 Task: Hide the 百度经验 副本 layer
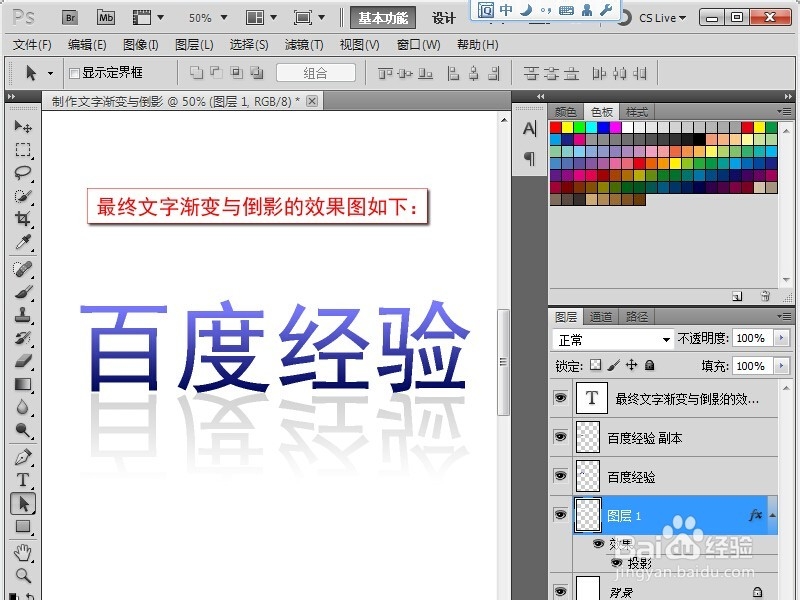(562, 437)
